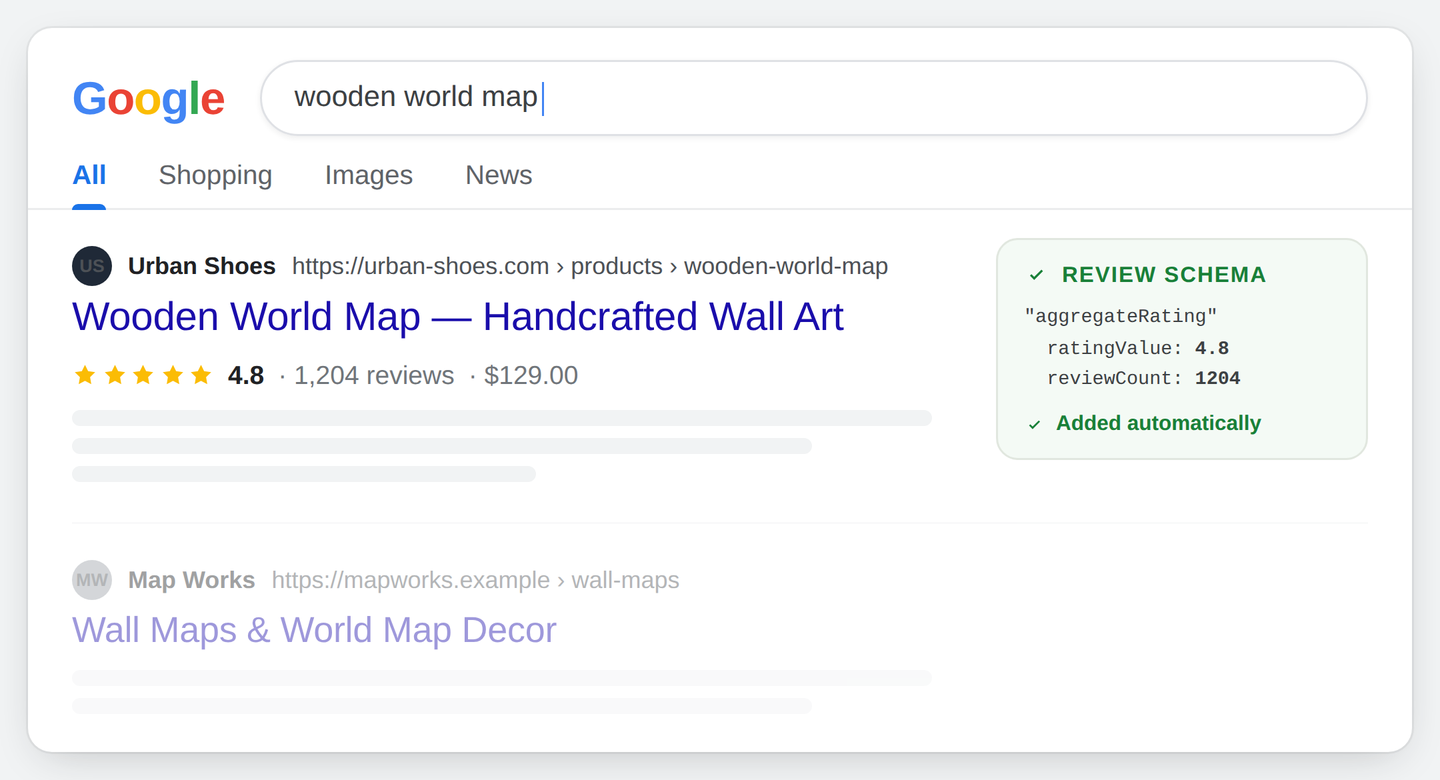This screenshot has height=780, width=1440.
Task: Click the reviewCount: 1204 line
Action: coord(1144,378)
